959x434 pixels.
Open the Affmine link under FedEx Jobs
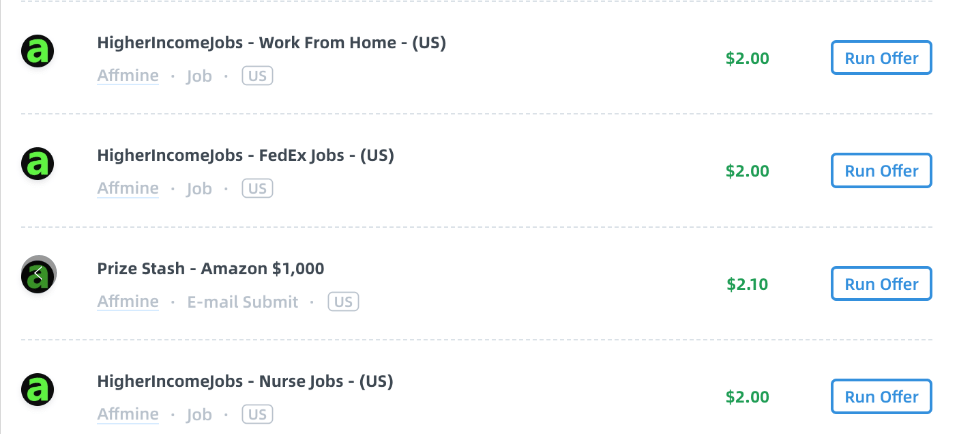(x=128, y=188)
